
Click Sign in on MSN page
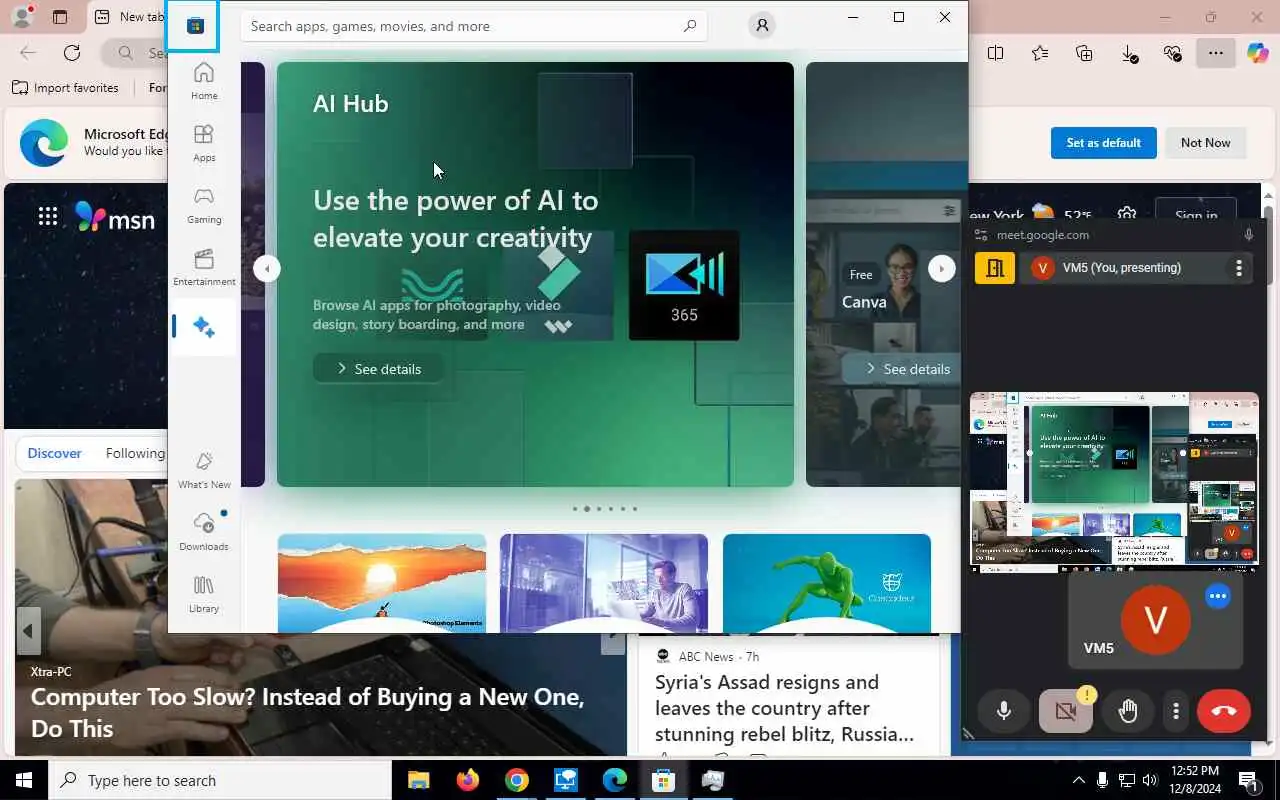(x=1196, y=215)
